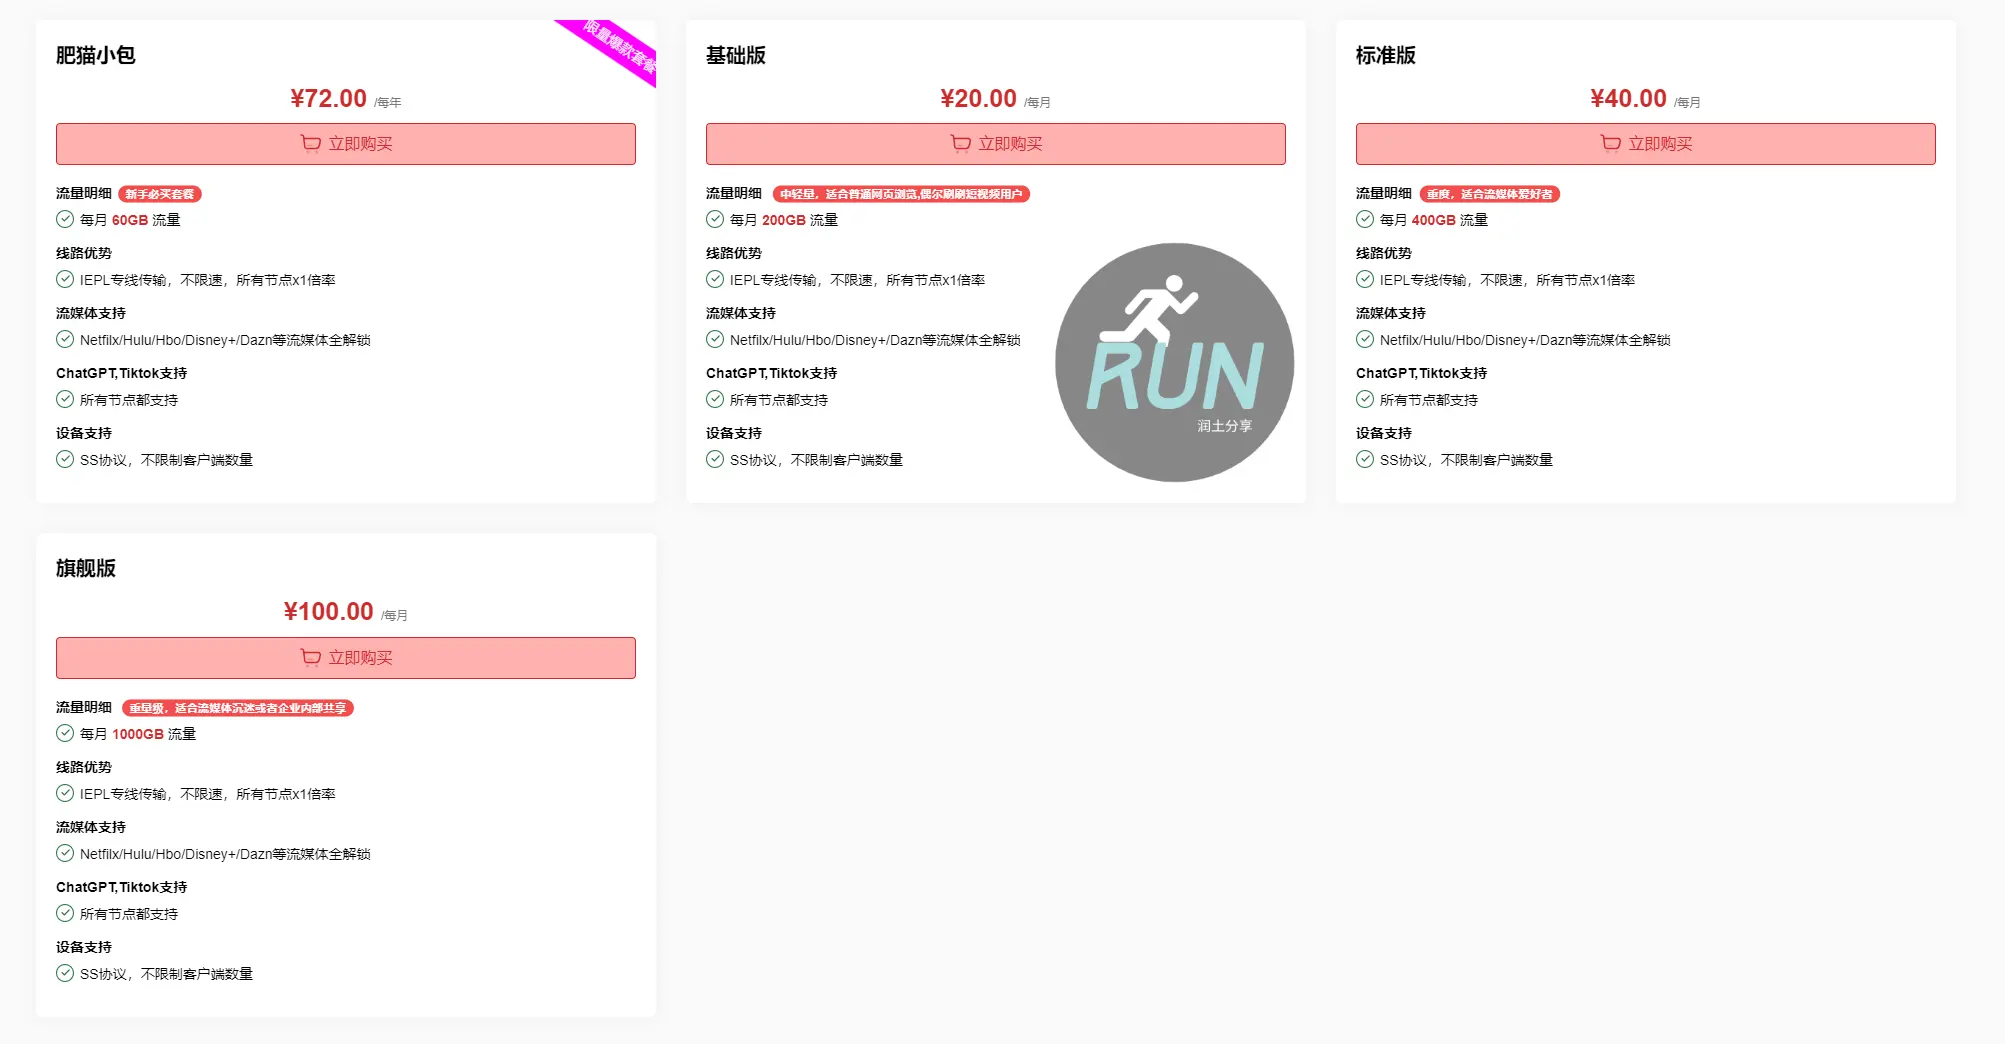Click the check icon beside 每月 400GB 流量
The width and height of the screenshot is (2005, 1044).
tap(1365, 220)
